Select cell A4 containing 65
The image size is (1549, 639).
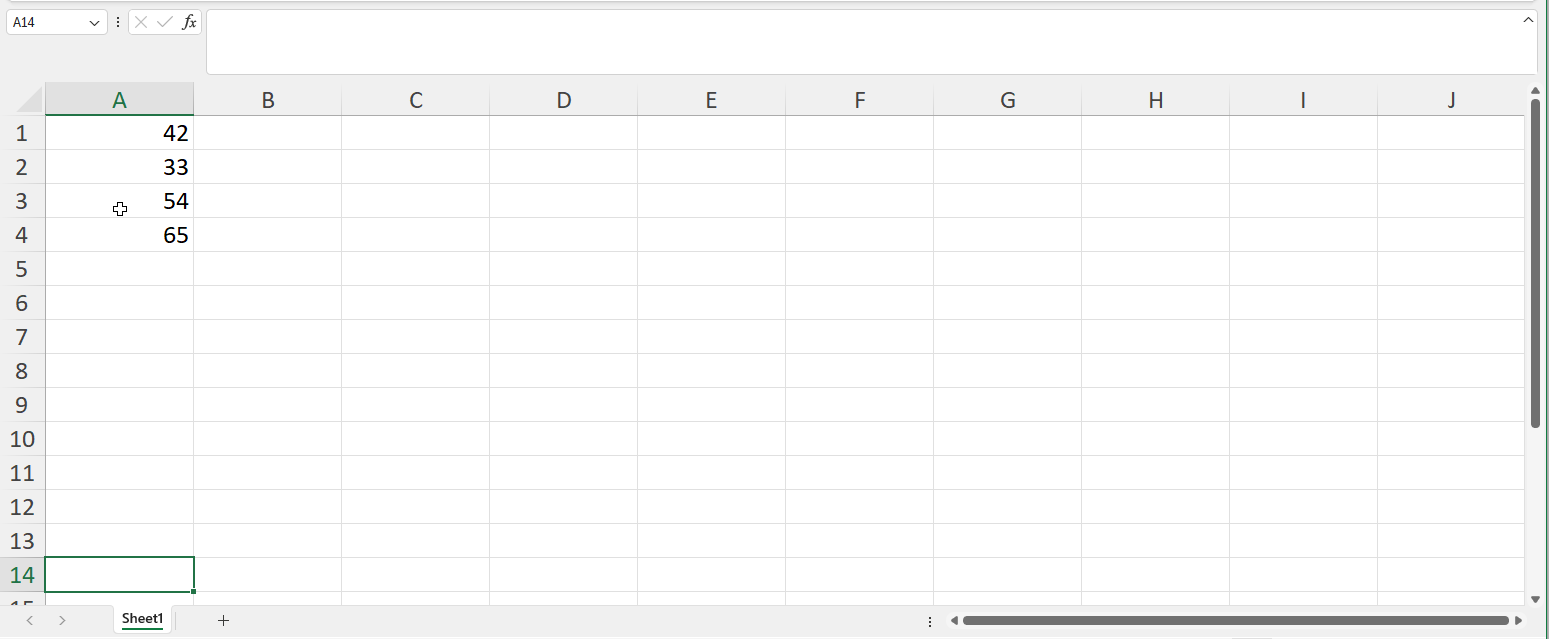point(120,235)
